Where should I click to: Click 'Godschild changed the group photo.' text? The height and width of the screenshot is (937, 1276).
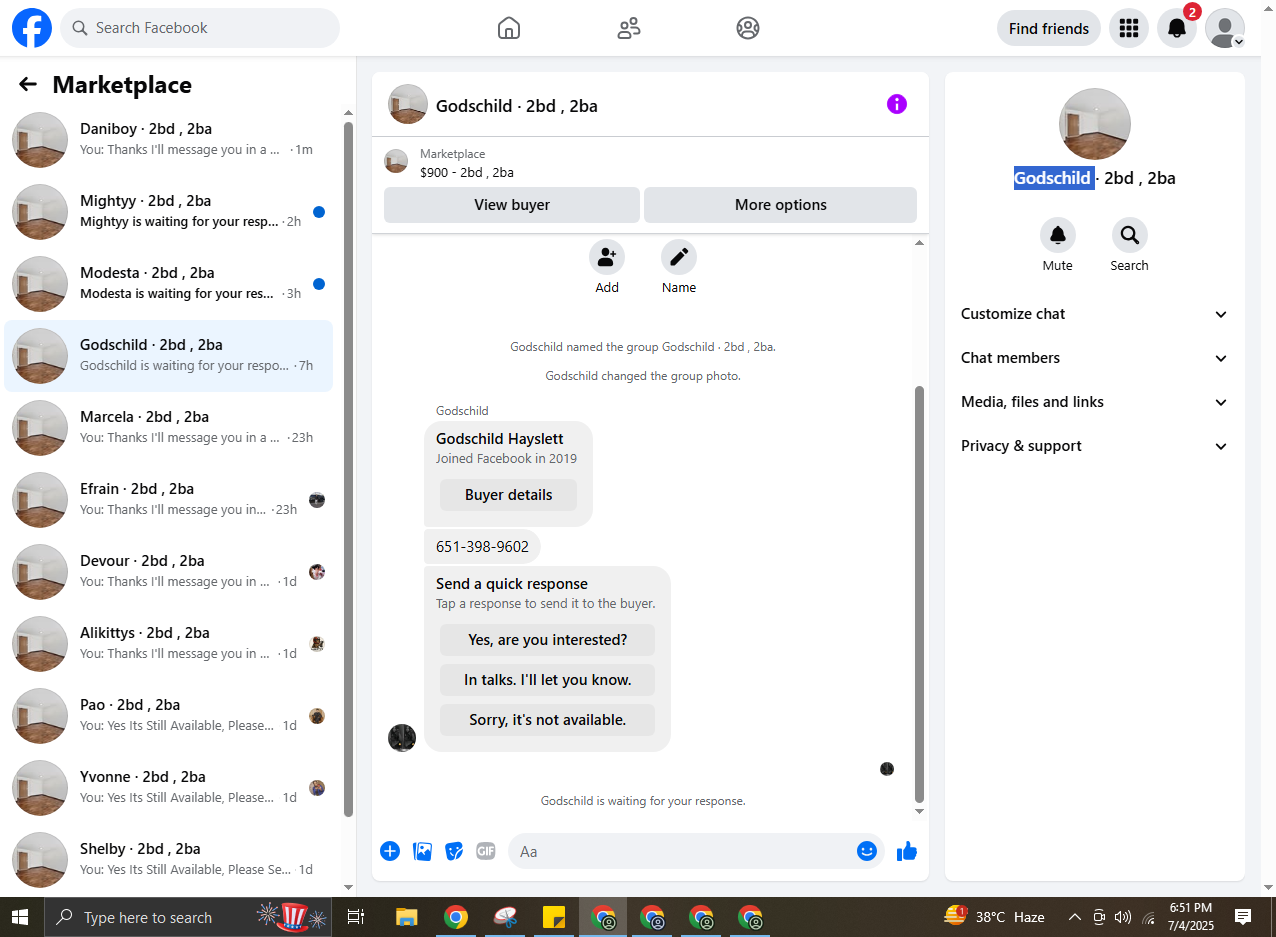pos(643,376)
